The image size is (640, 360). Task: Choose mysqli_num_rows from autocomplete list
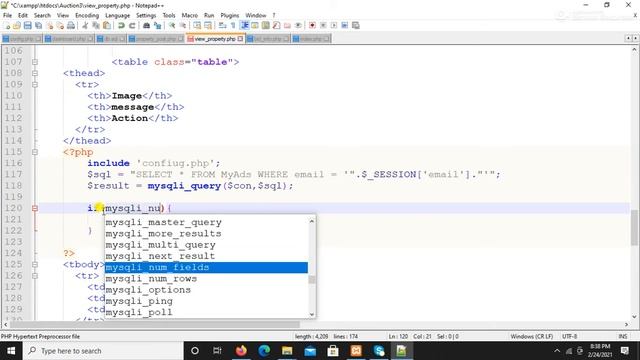[151, 279]
